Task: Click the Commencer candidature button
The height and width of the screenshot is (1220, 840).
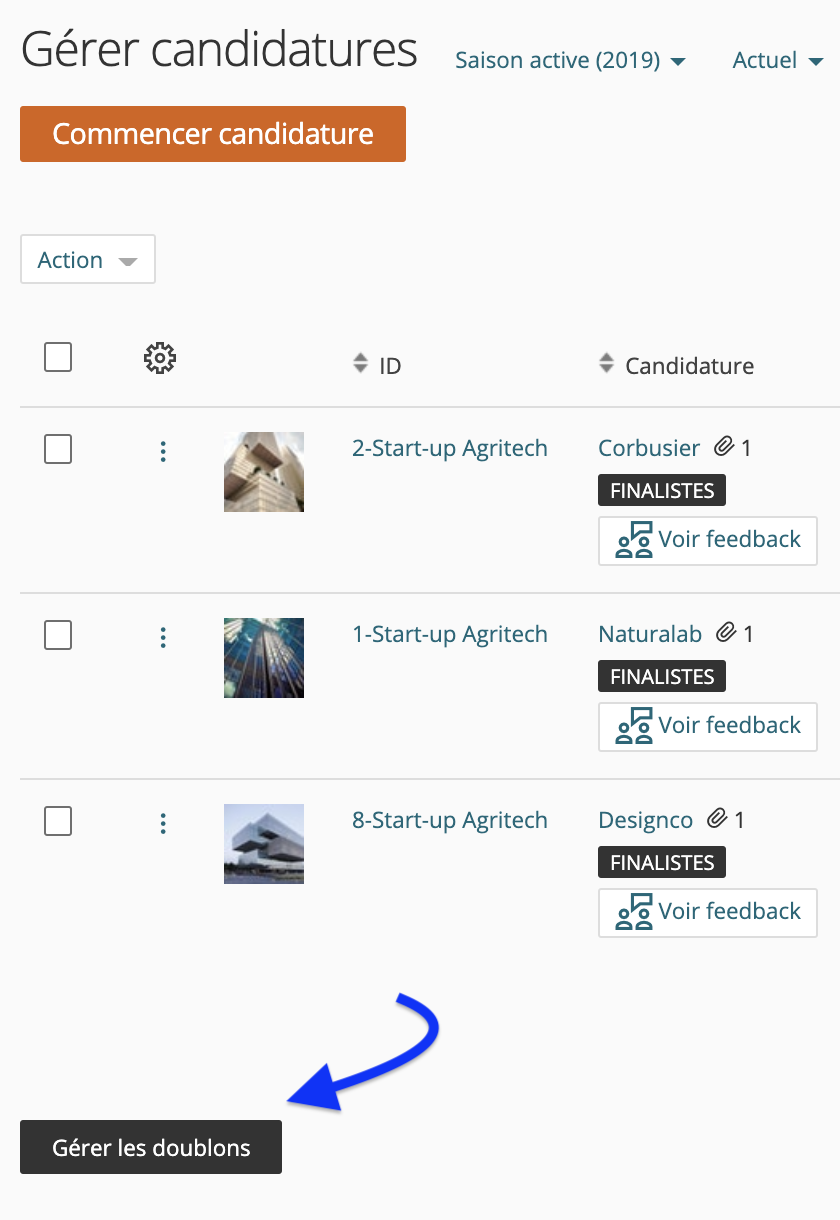Action: (213, 134)
